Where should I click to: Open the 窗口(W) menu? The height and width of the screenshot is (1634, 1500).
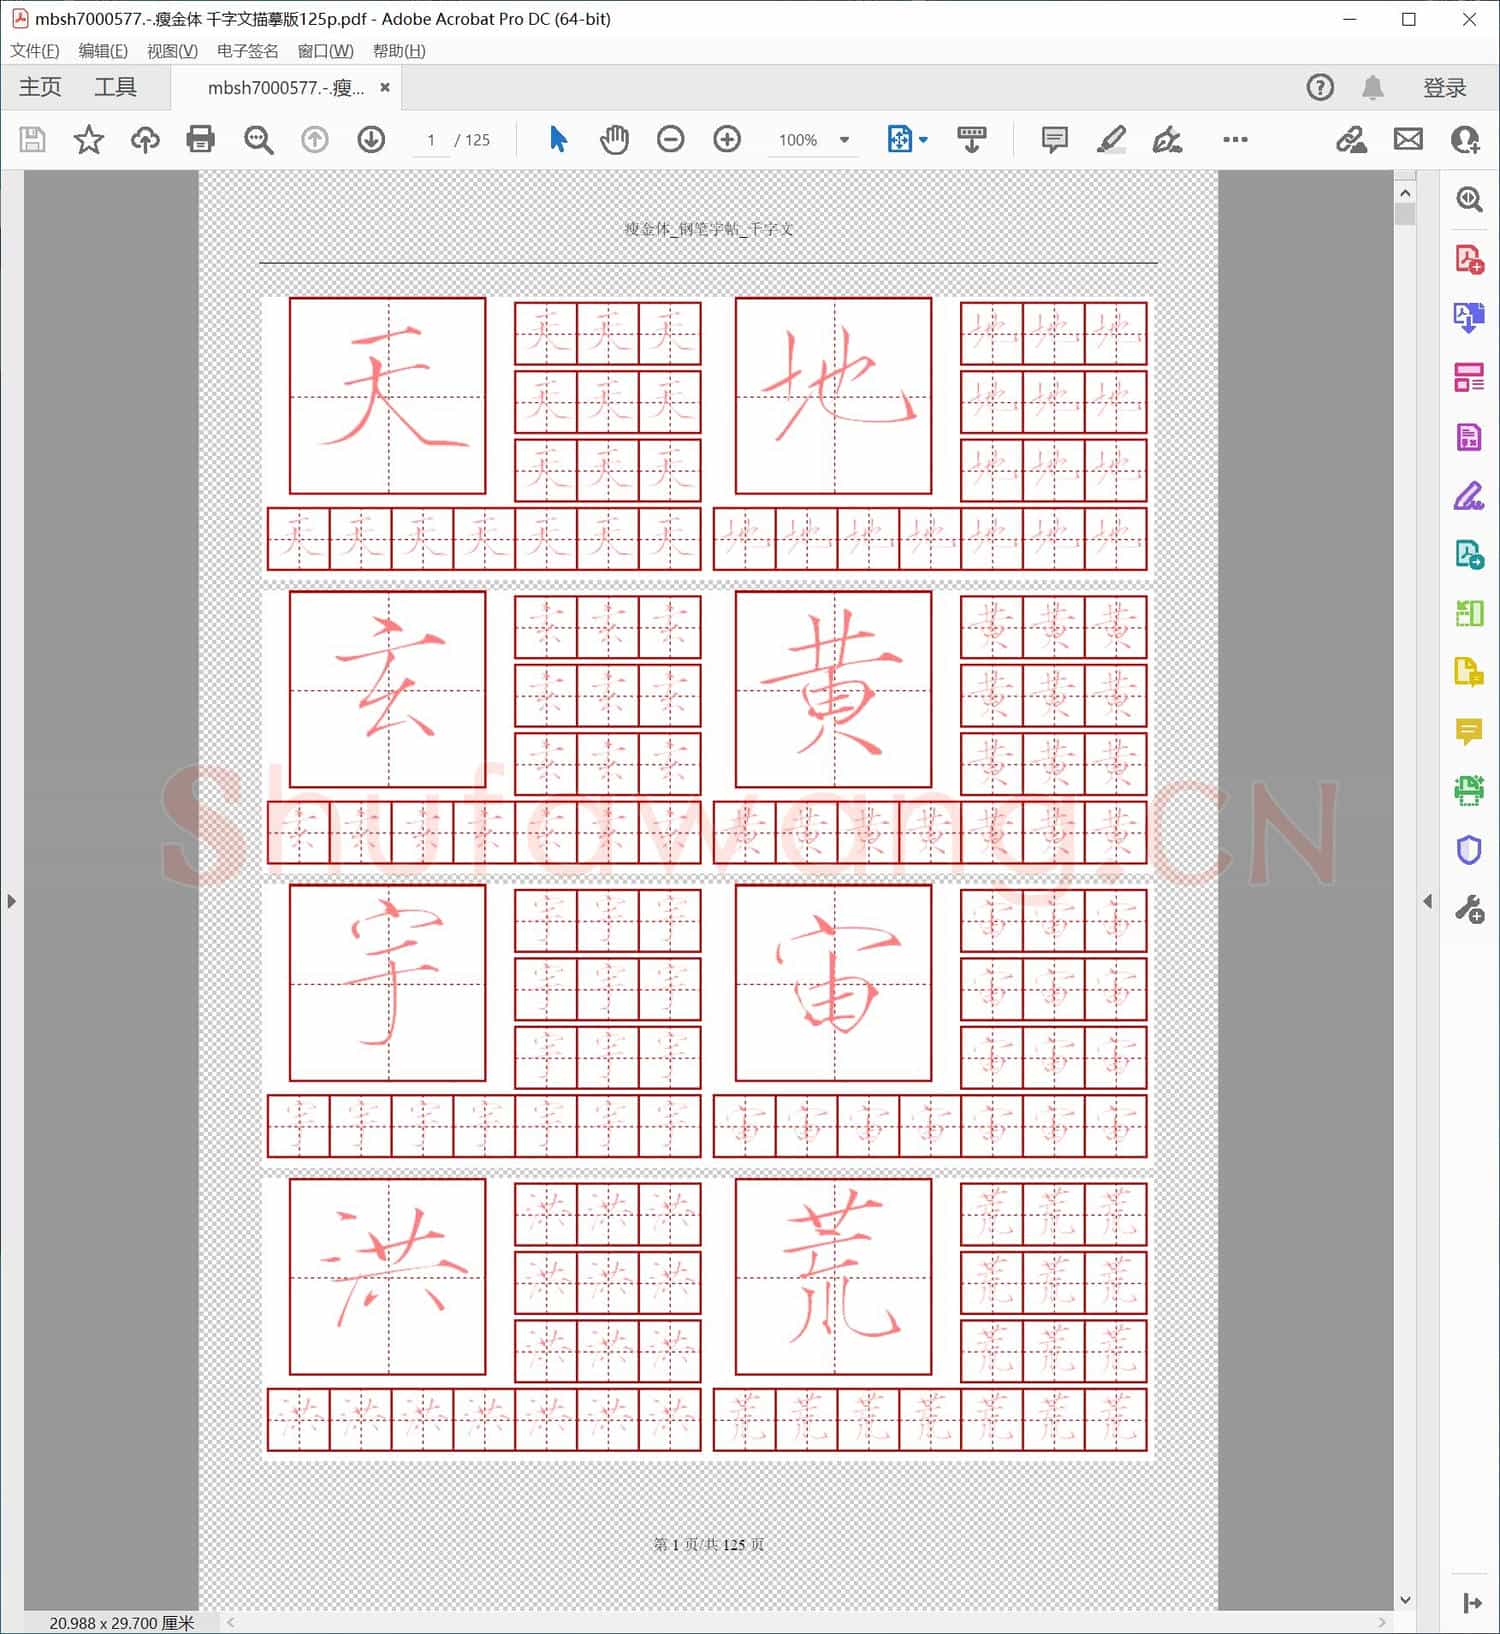click(x=325, y=51)
